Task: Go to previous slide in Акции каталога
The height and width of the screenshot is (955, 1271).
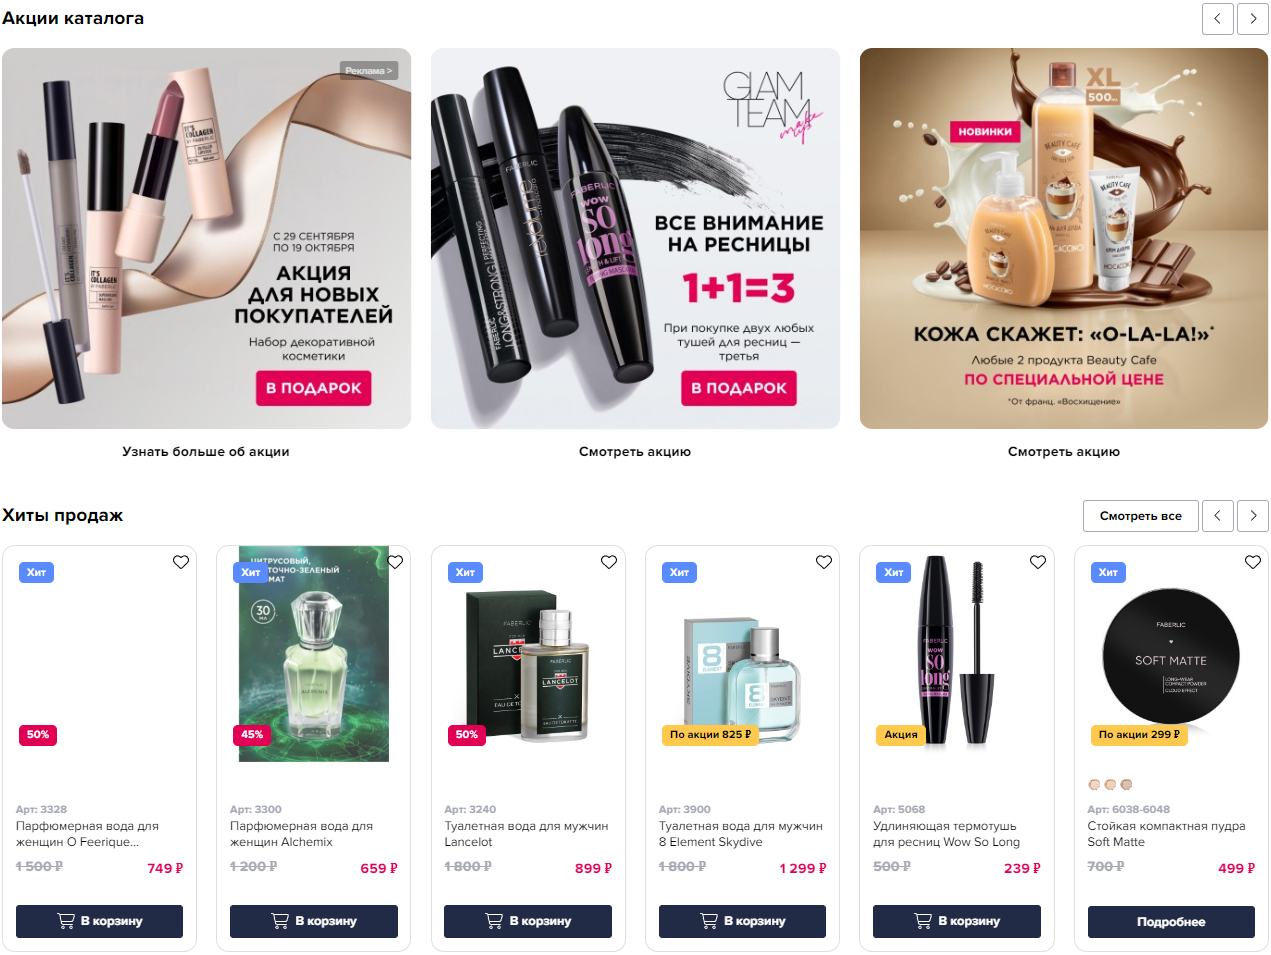Action: click(1217, 19)
